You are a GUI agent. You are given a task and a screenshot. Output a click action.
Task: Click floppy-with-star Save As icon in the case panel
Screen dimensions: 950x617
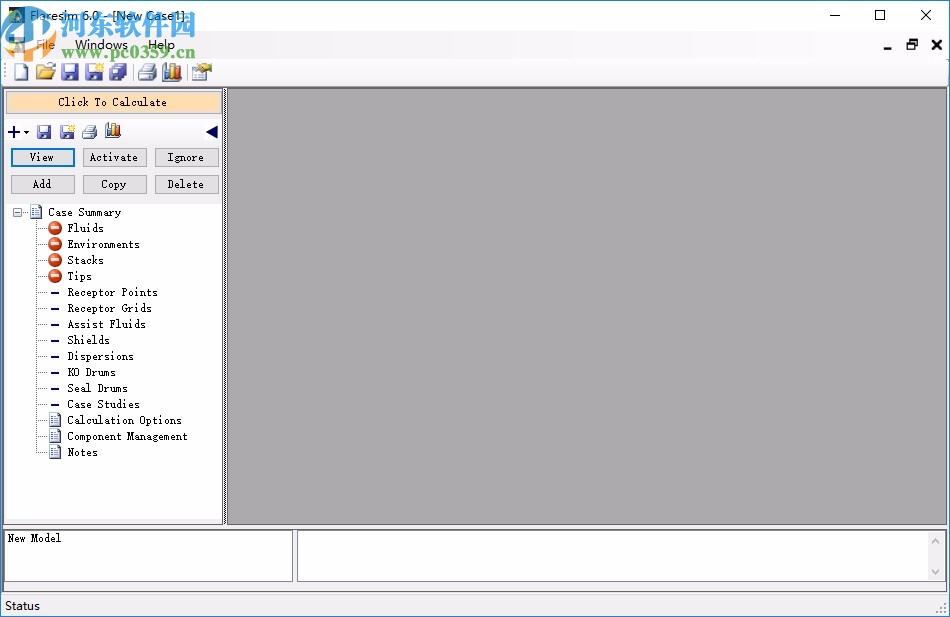click(x=67, y=132)
